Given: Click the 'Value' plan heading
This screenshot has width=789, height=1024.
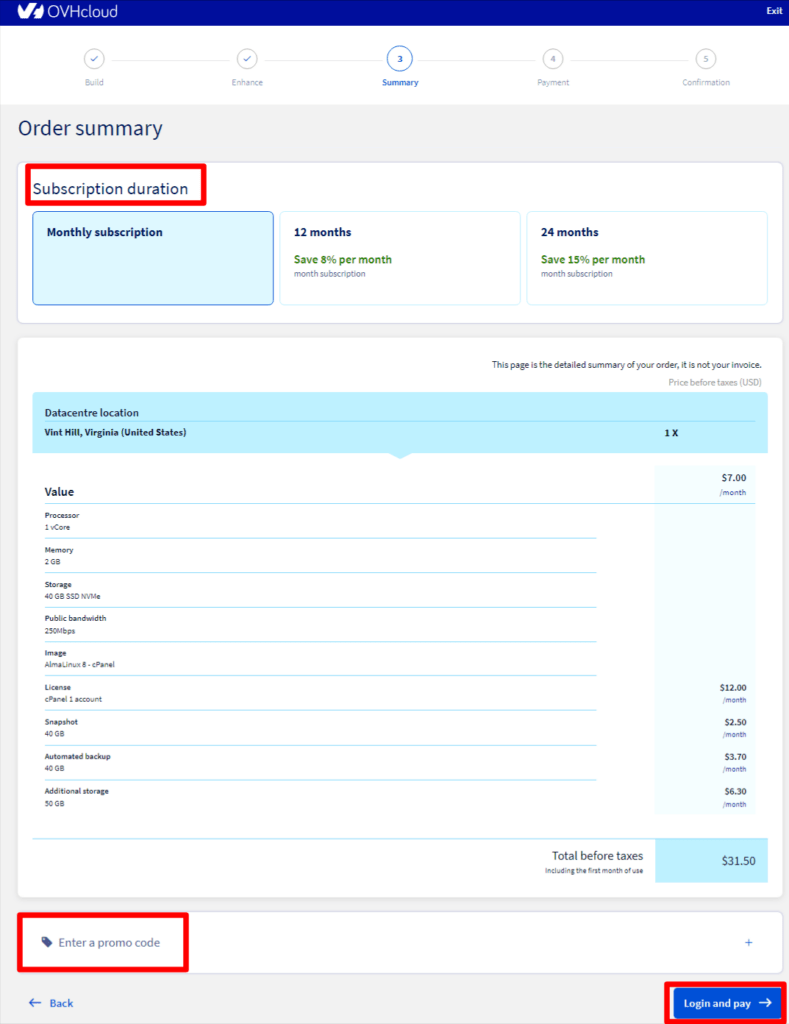Looking at the screenshot, I should click(x=59, y=492).
